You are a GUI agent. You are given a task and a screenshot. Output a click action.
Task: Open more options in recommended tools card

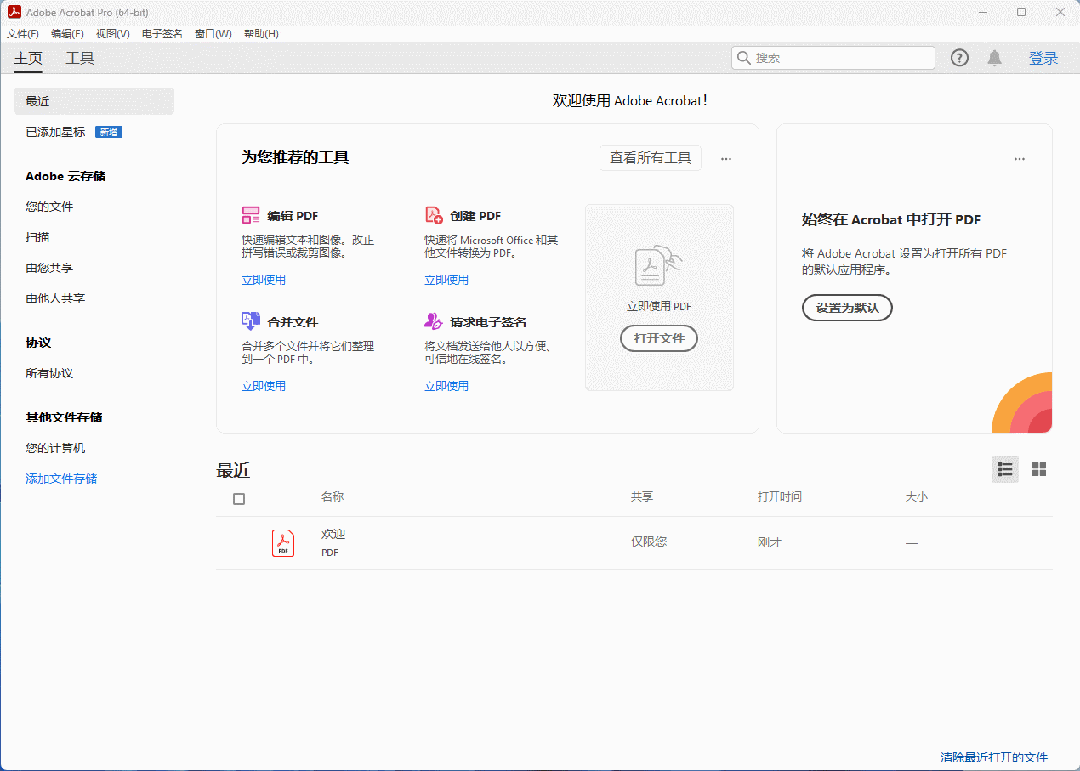[x=726, y=158]
